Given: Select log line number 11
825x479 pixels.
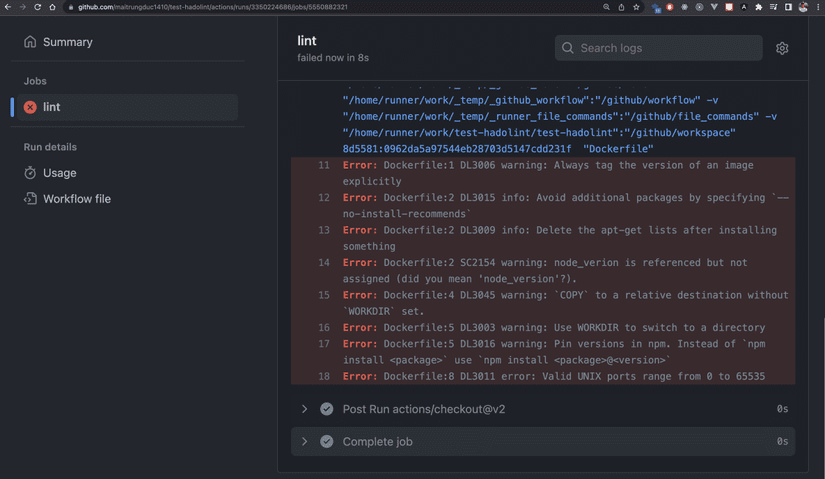Looking at the screenshot, I should point(324,165).
